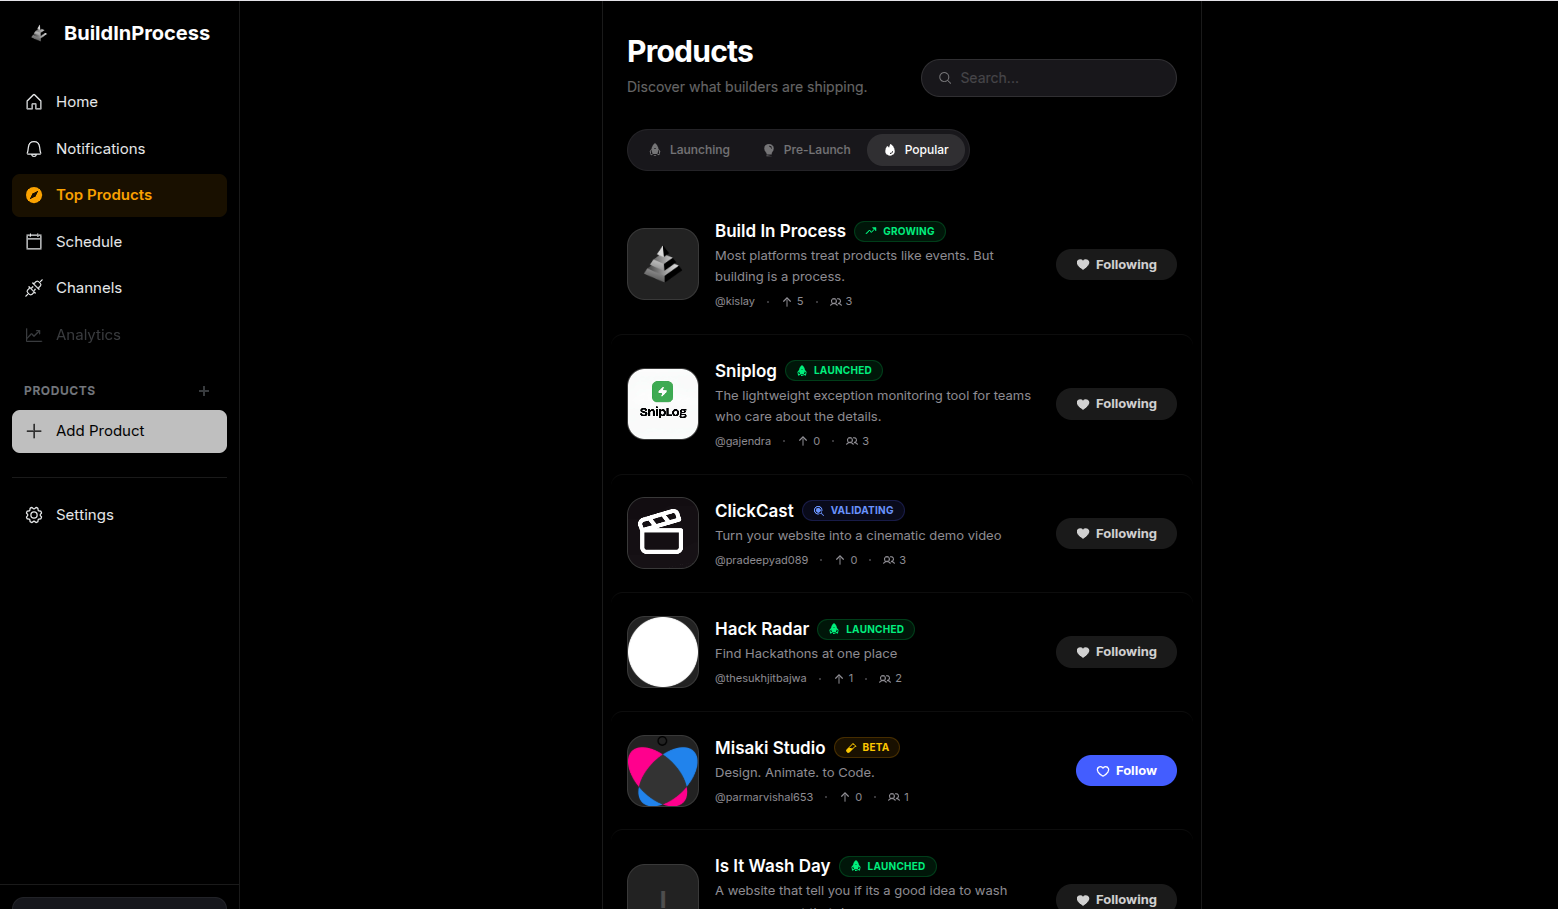Screen dimensions: 1558x909
Task: Select the Launching filter tab
Action: pos(688,149)
